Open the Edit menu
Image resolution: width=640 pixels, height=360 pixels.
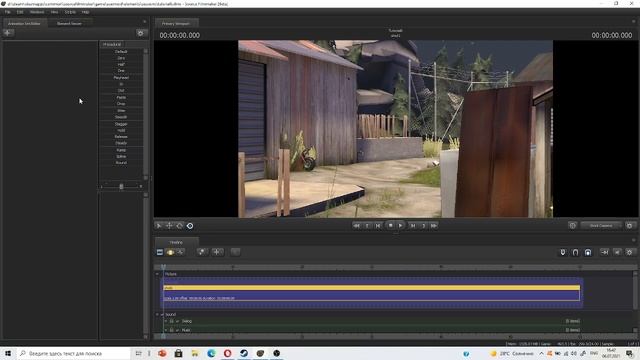click(x=20, y=12)
